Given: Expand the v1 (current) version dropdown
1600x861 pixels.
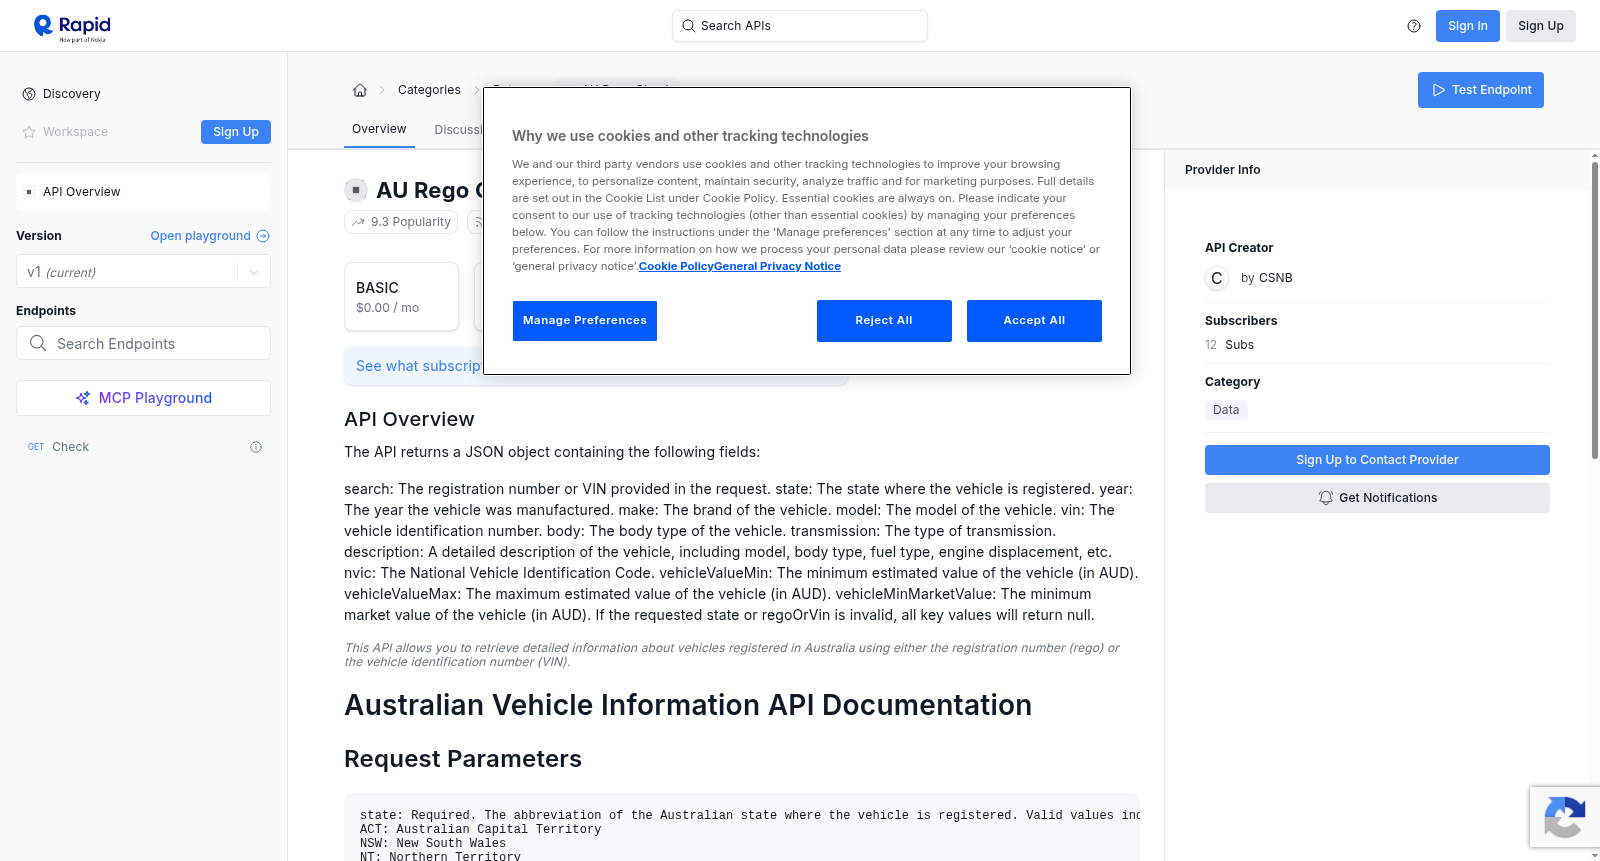Looking at the screenshot, I should point(143,272).
